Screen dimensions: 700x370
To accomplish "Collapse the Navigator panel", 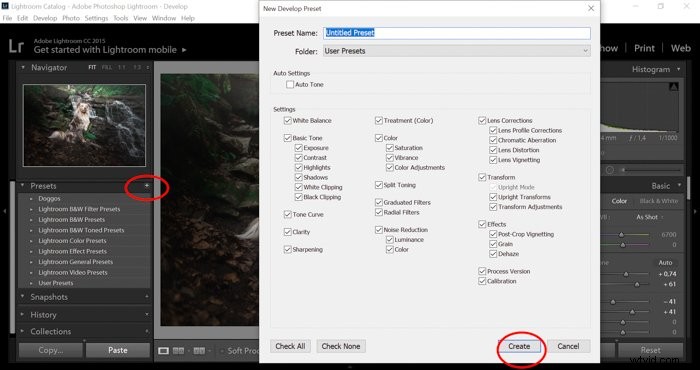I will pyautogui.click(x=22, y=67).
